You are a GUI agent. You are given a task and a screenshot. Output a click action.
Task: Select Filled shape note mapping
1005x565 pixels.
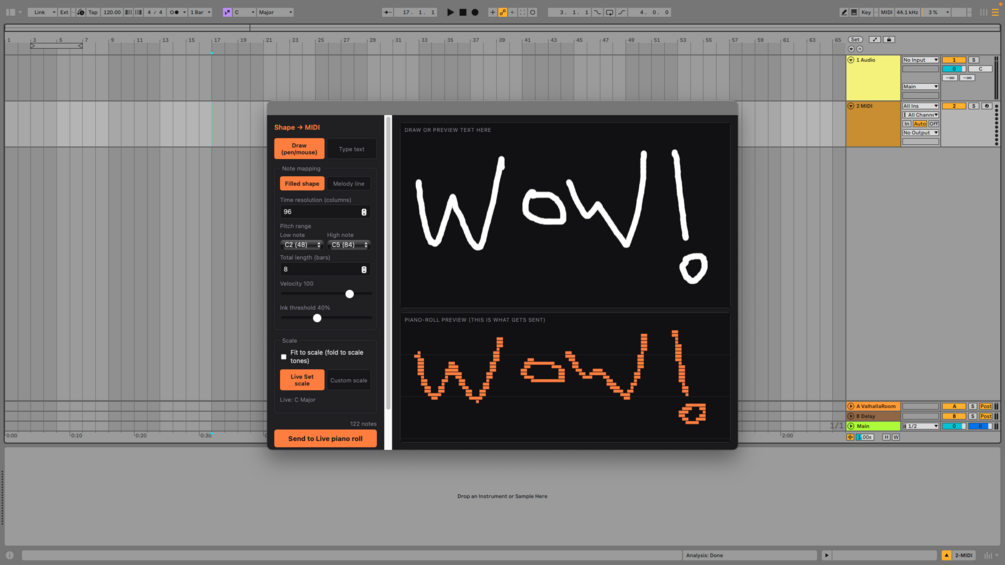click(302, 183)
